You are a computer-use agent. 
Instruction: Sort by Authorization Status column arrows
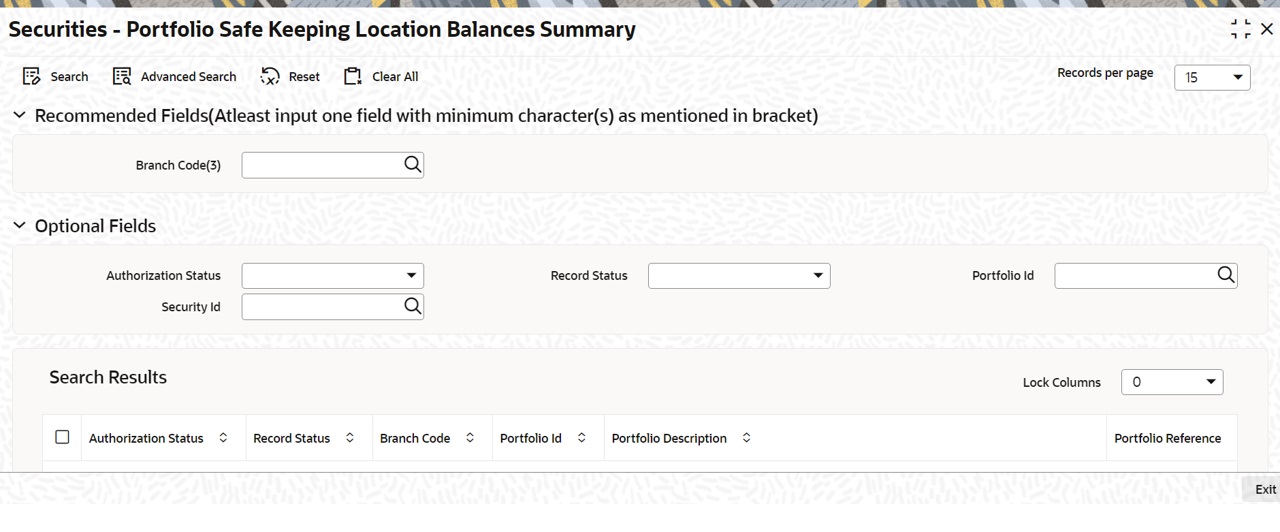223,438
